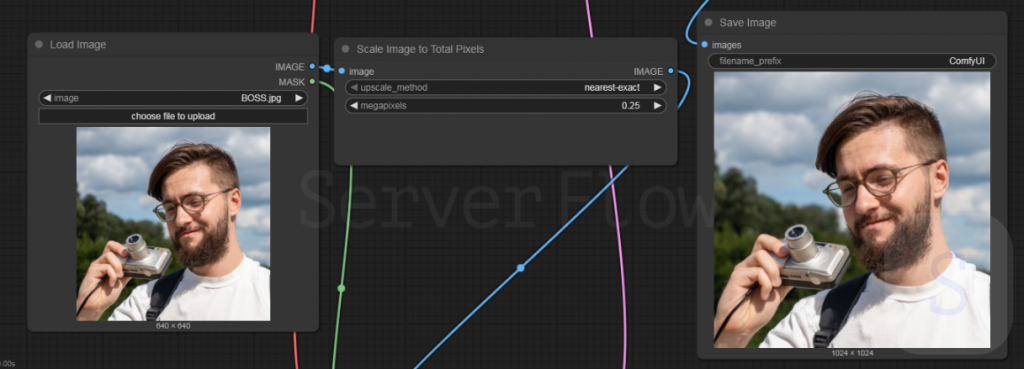Switch upscale_method to next option with right arrow
Screen dimensions: 1024x369
pyautogui.click(x=658, y=88)
